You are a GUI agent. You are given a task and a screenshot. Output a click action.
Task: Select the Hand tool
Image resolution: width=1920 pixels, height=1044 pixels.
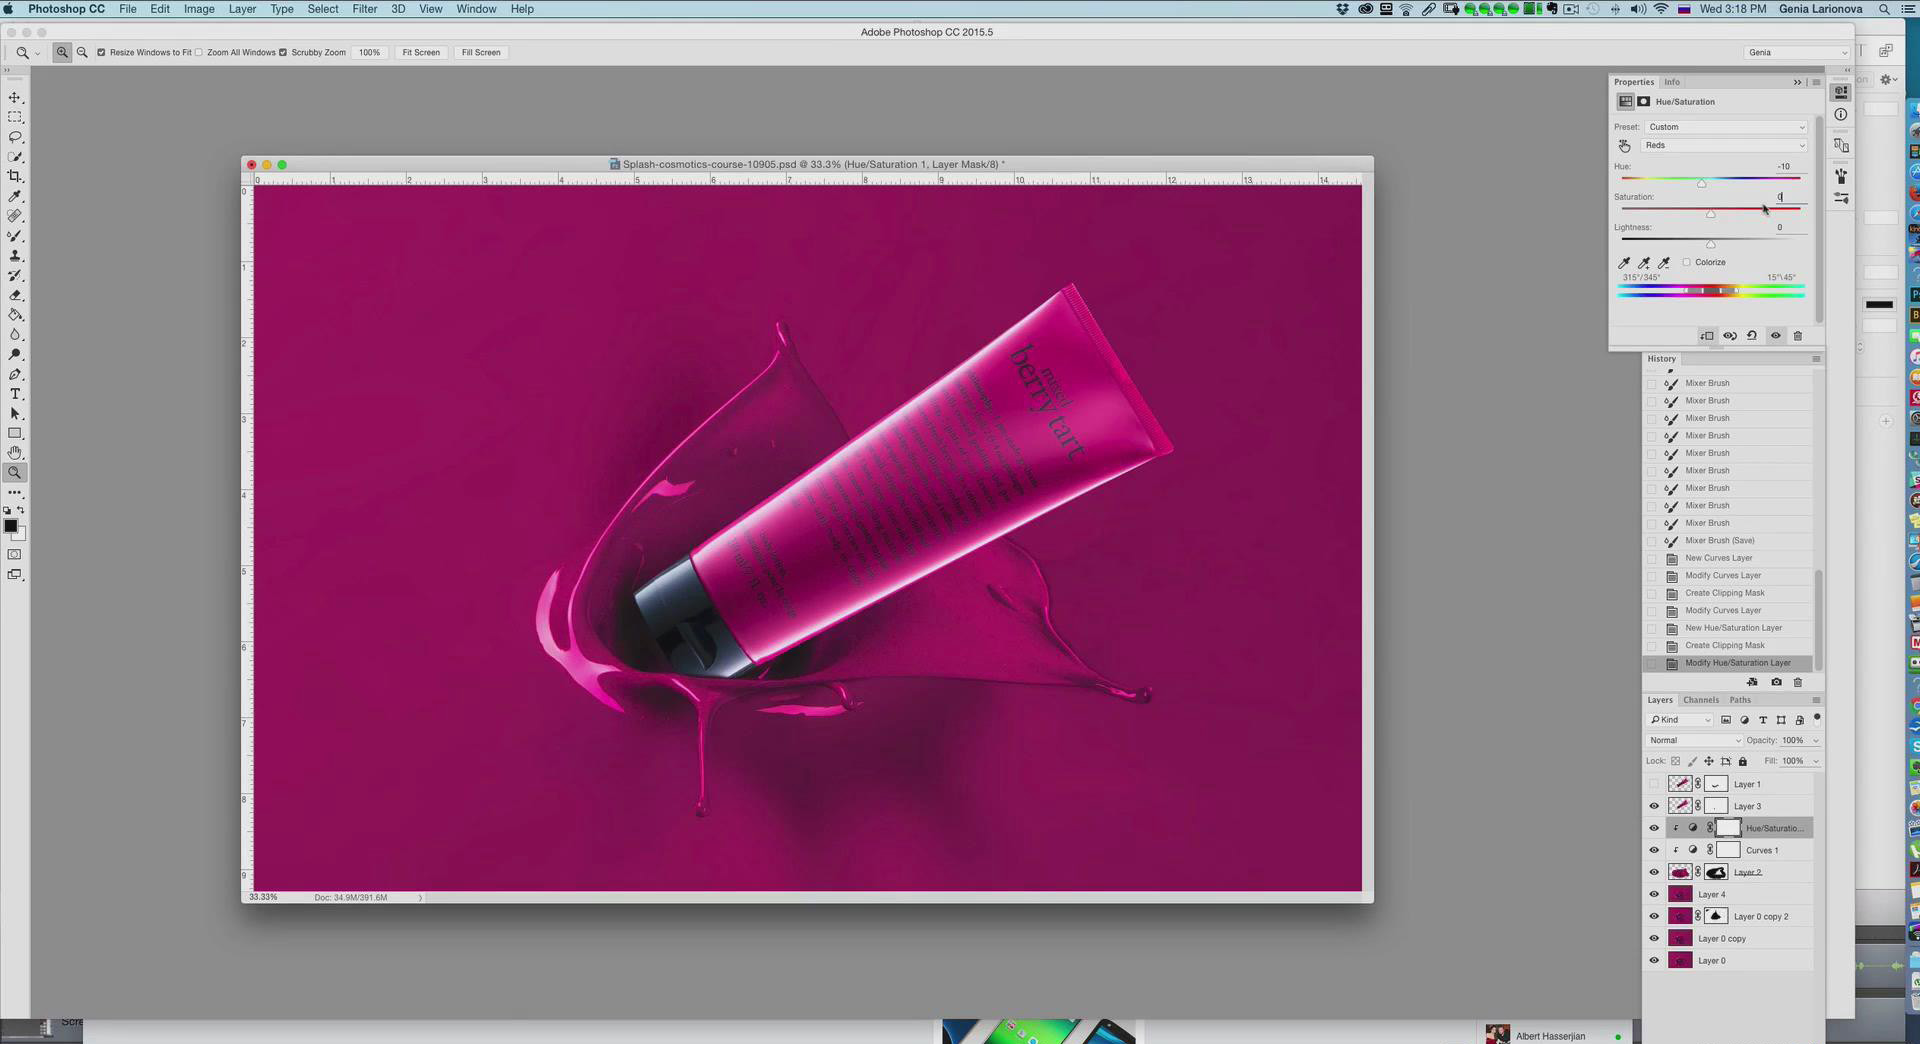[15, 453]
